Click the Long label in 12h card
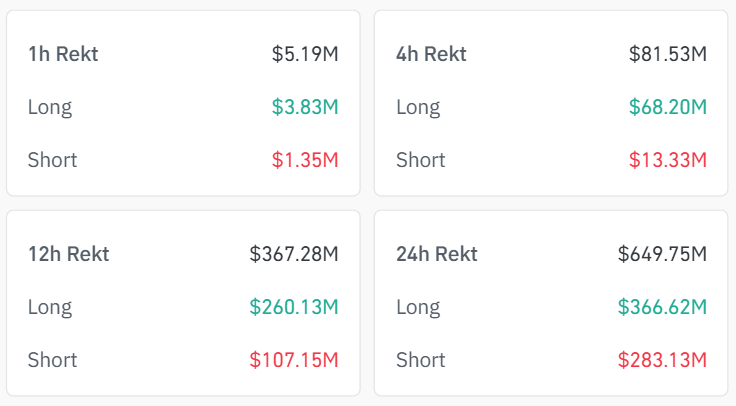Screen dimensions: 736x406 pos(50,308)
